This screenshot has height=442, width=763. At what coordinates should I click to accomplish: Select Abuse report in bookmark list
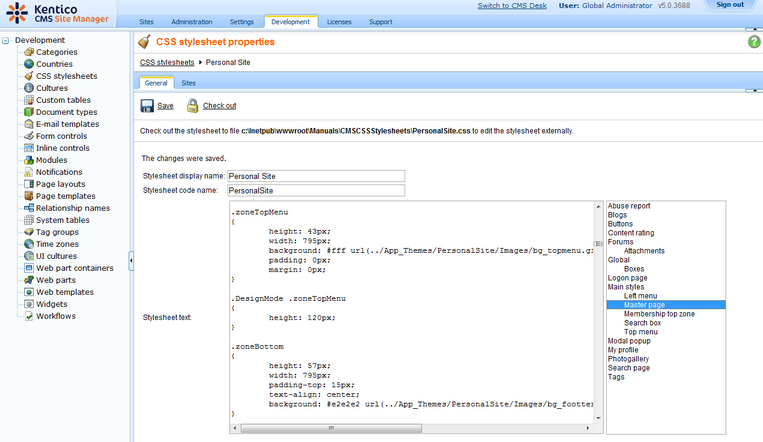tap(629, 206)
